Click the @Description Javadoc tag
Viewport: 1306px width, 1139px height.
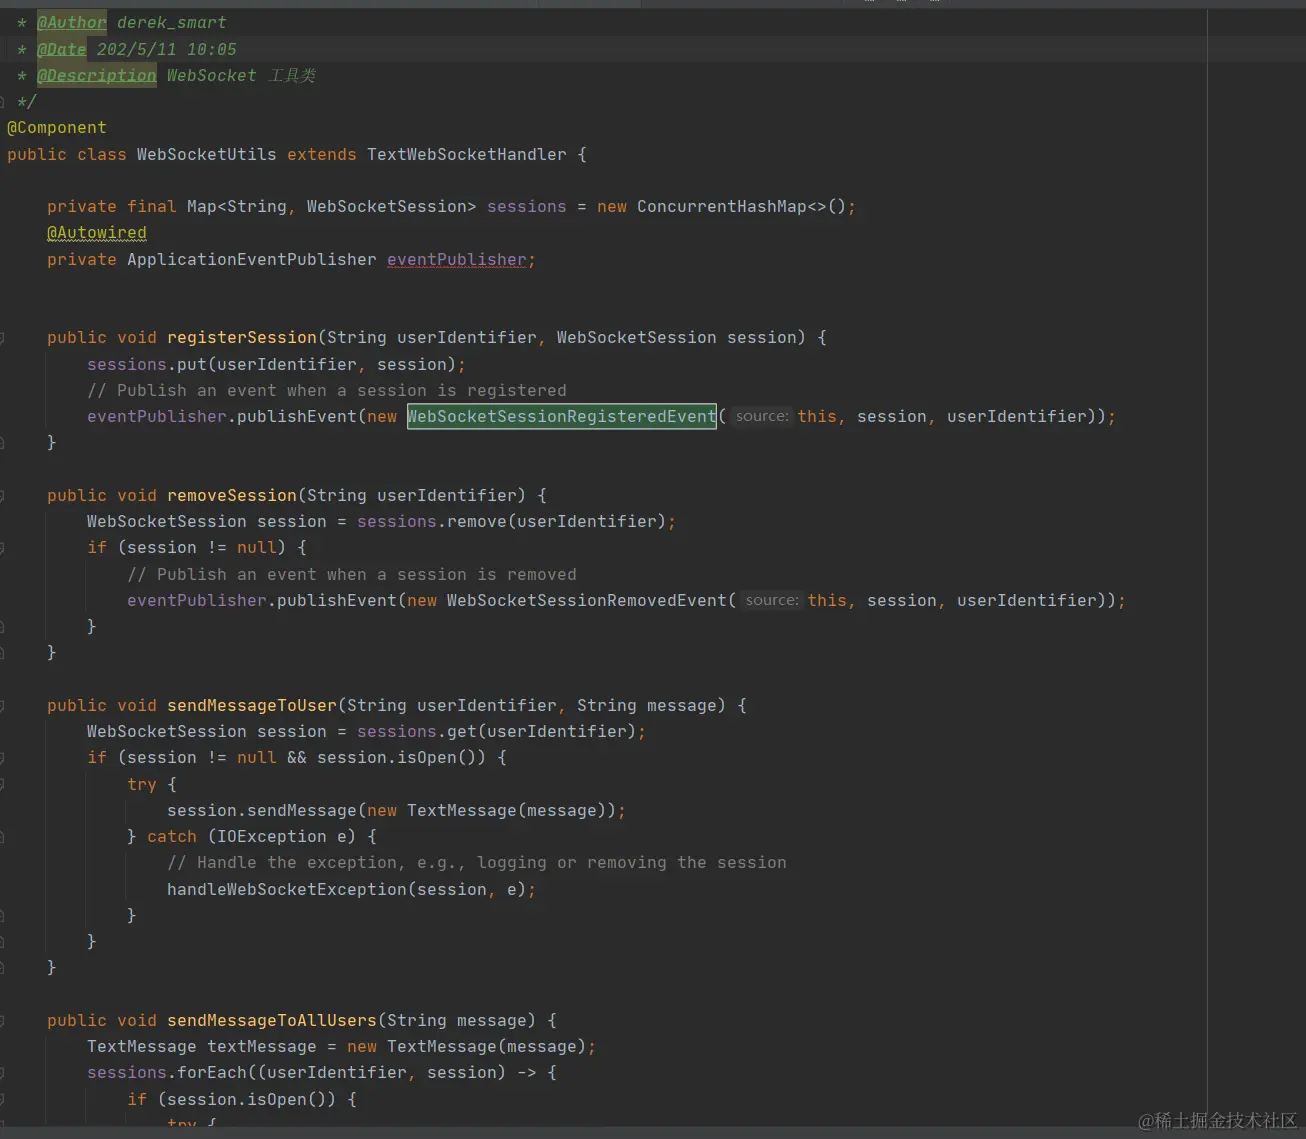(x=96, y=75)
